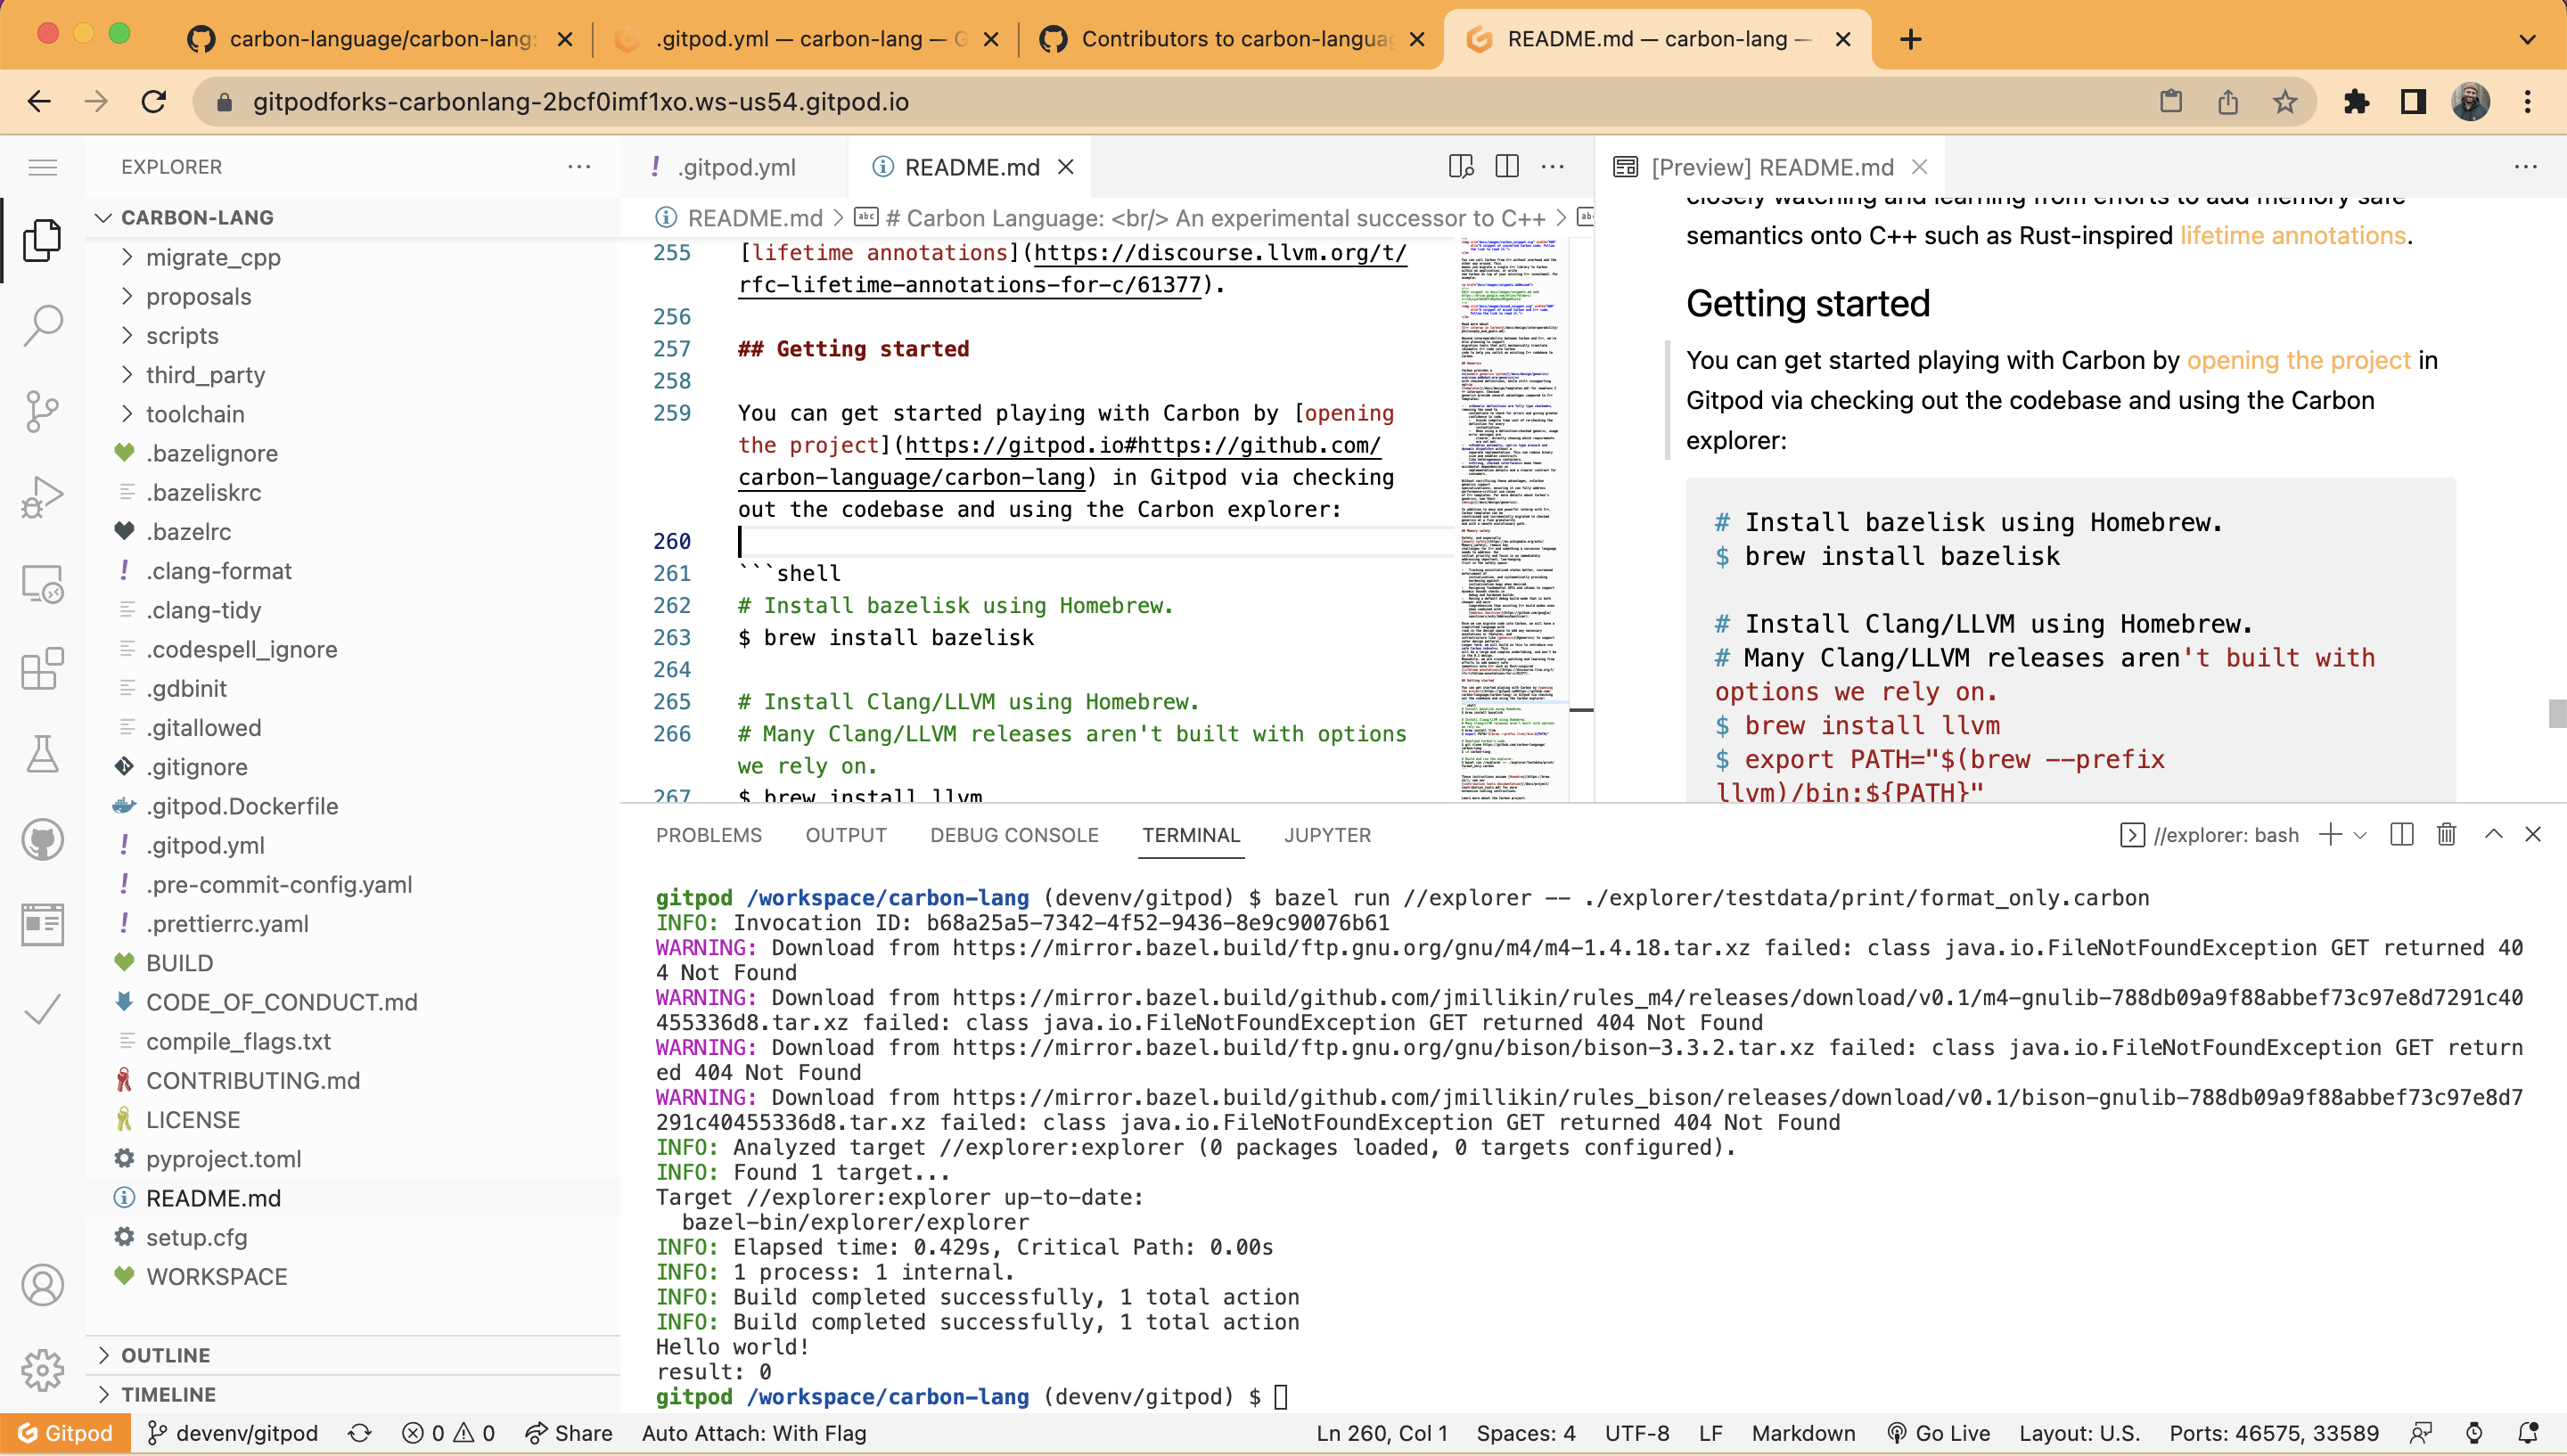Open the toolchain folder in the explorer

[194, 414]
